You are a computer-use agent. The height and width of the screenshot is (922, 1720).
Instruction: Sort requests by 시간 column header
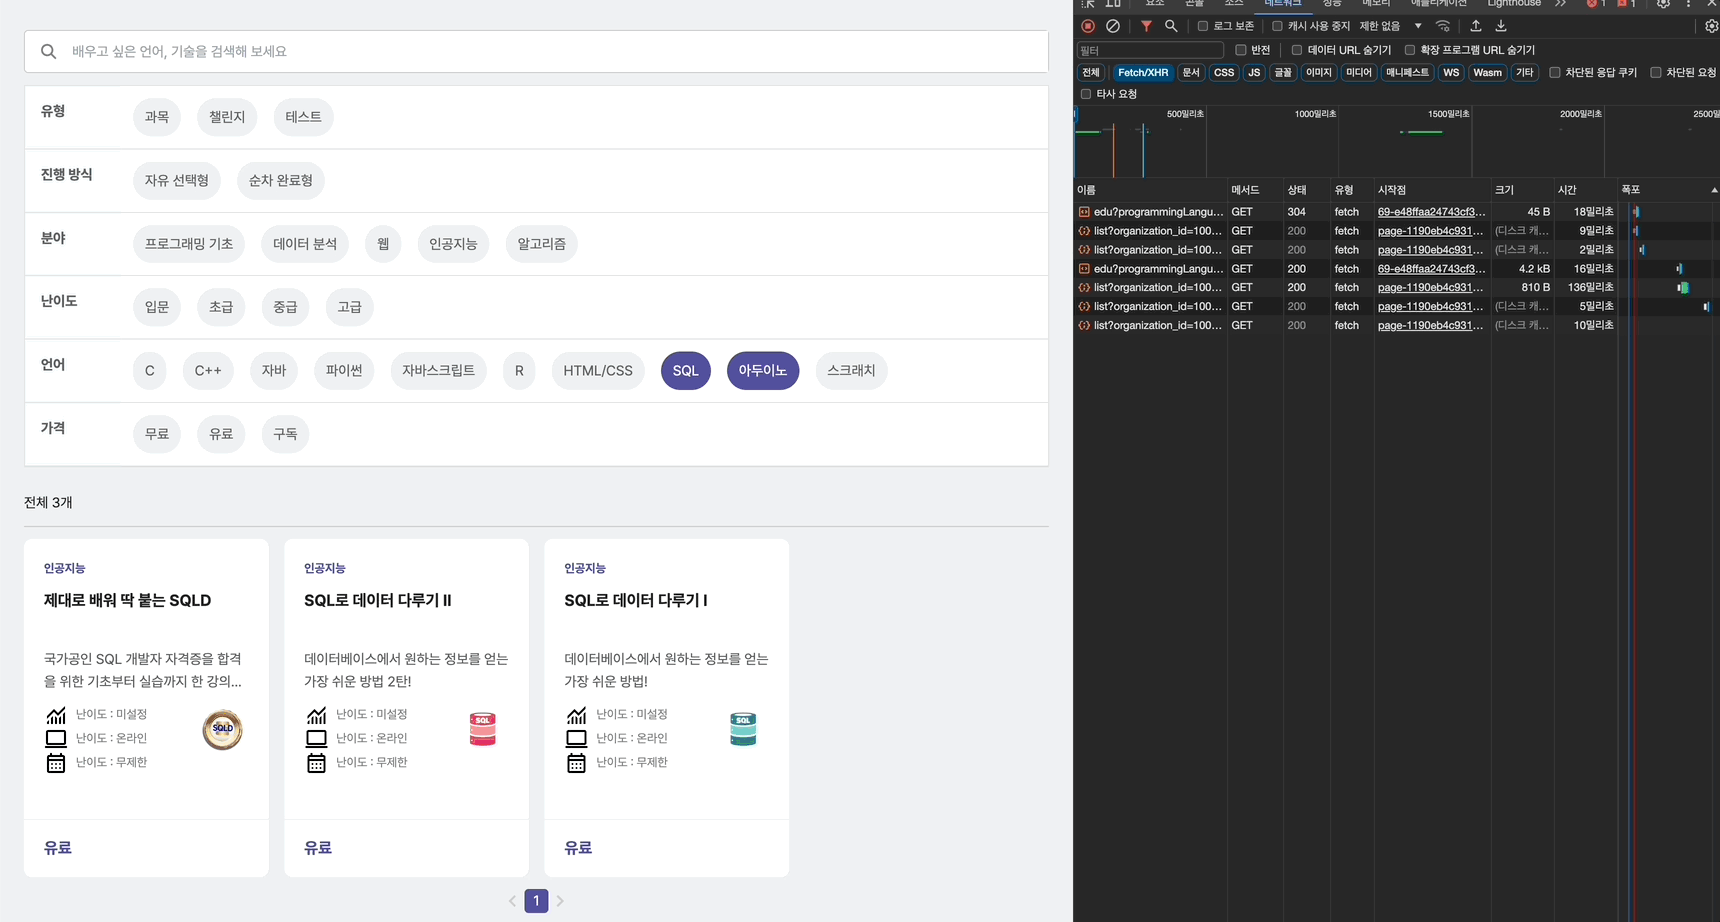1585,190
